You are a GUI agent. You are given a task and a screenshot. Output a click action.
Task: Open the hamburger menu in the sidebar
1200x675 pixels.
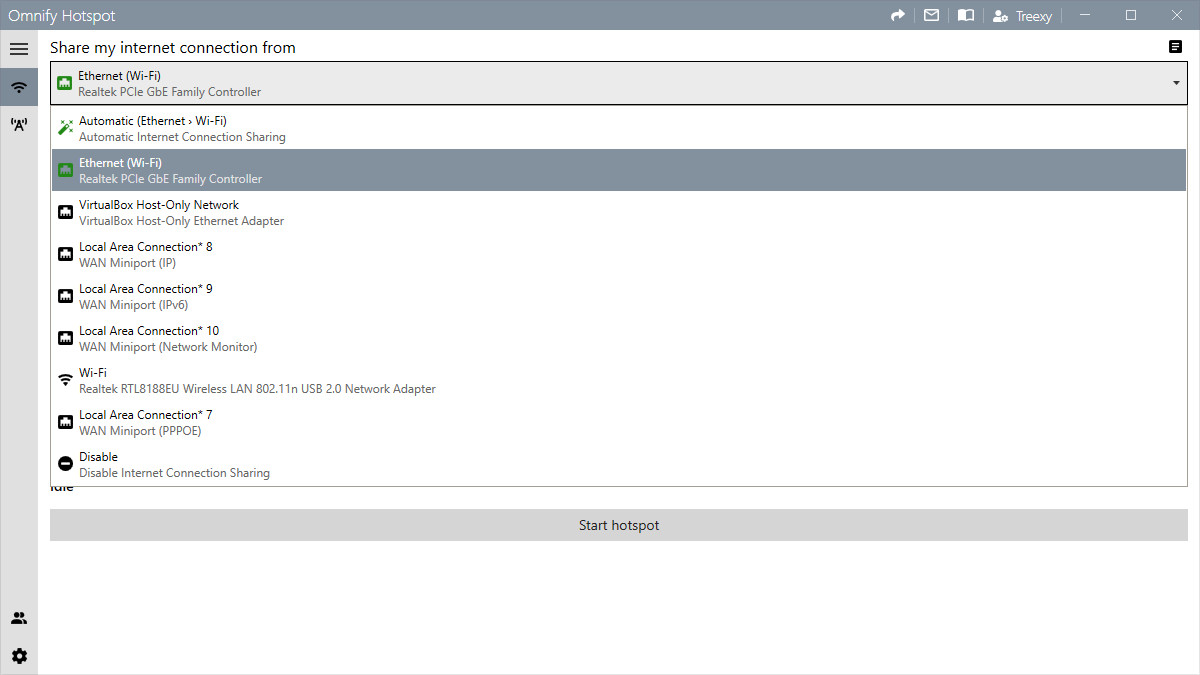[x=19, y=48]
